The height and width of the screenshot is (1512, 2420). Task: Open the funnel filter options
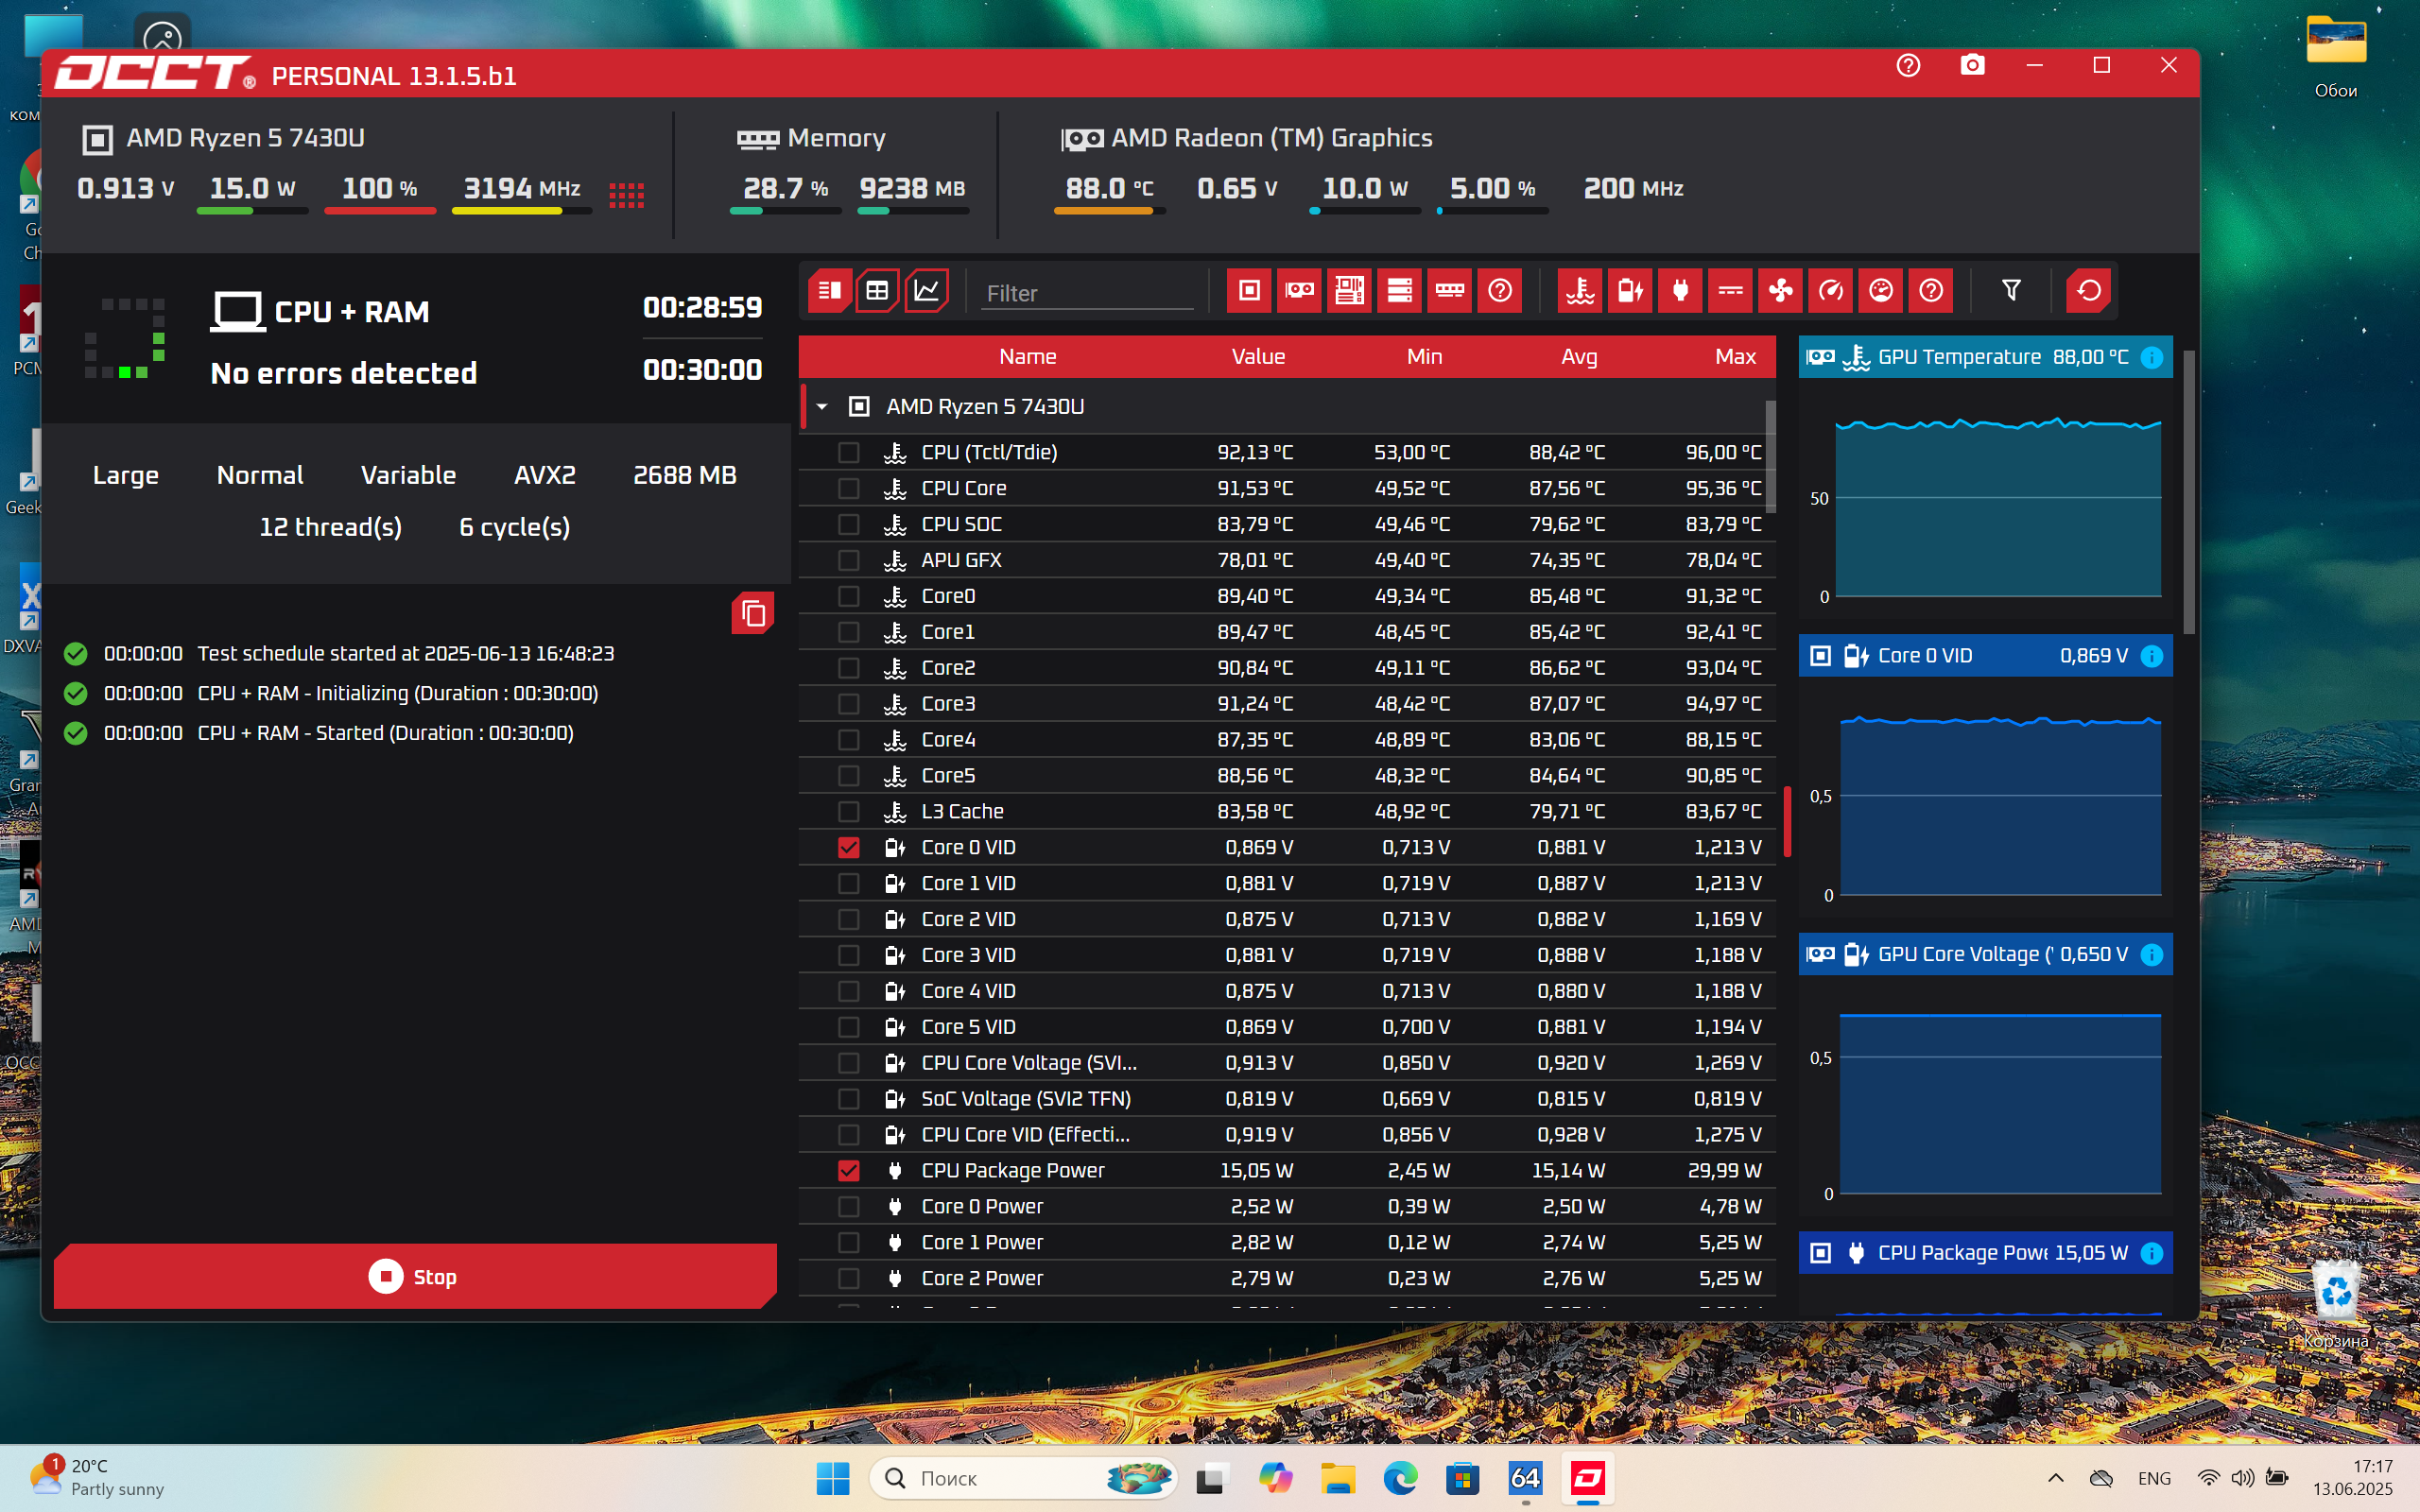pyautogui.click(x=2011, y=291)
